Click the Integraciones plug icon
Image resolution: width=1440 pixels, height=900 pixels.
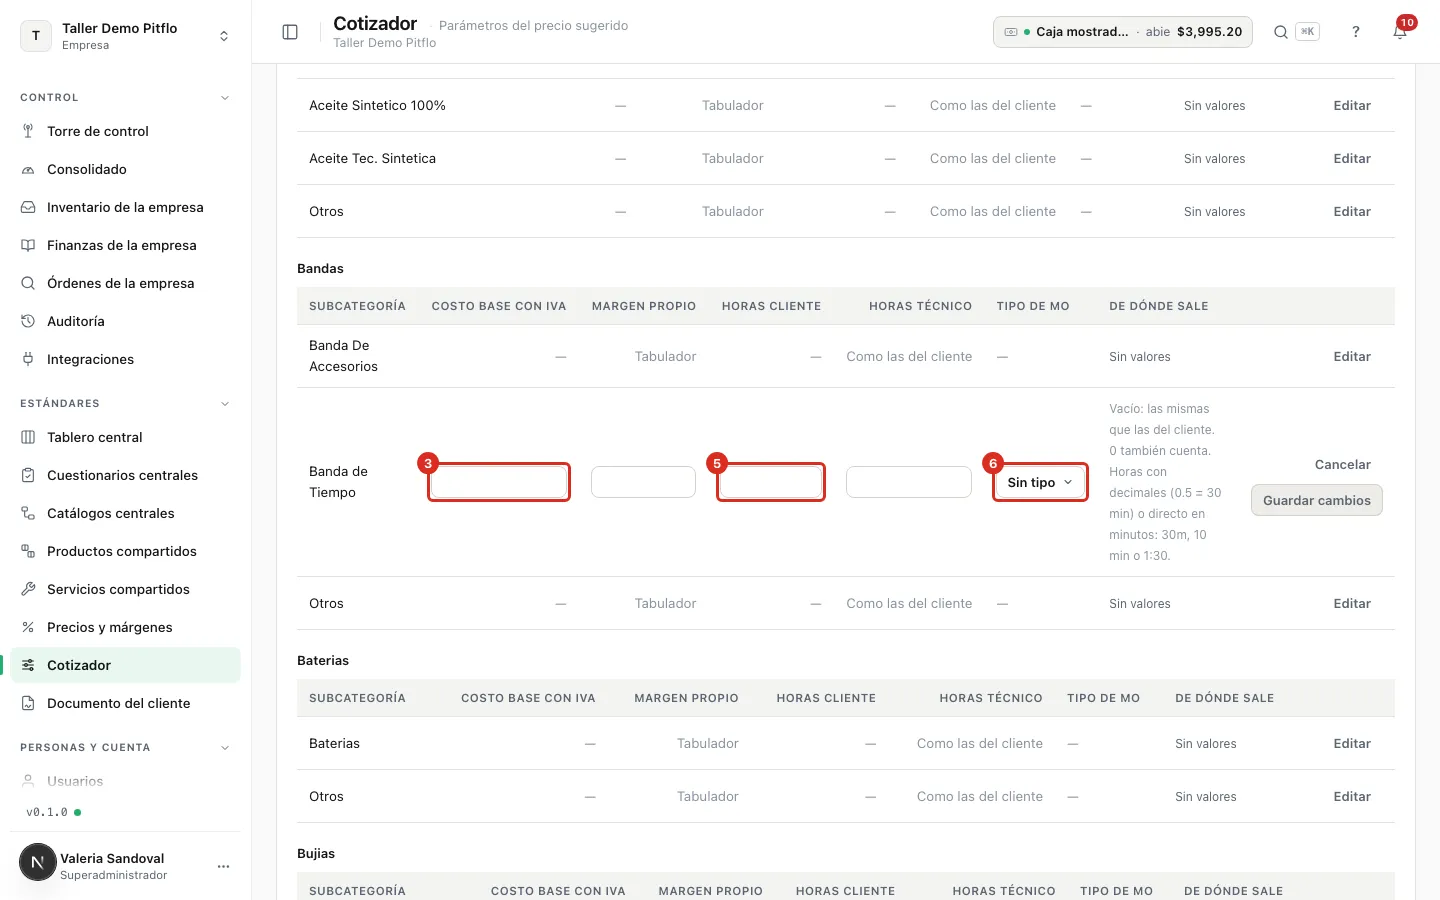(x=28, y=359)
